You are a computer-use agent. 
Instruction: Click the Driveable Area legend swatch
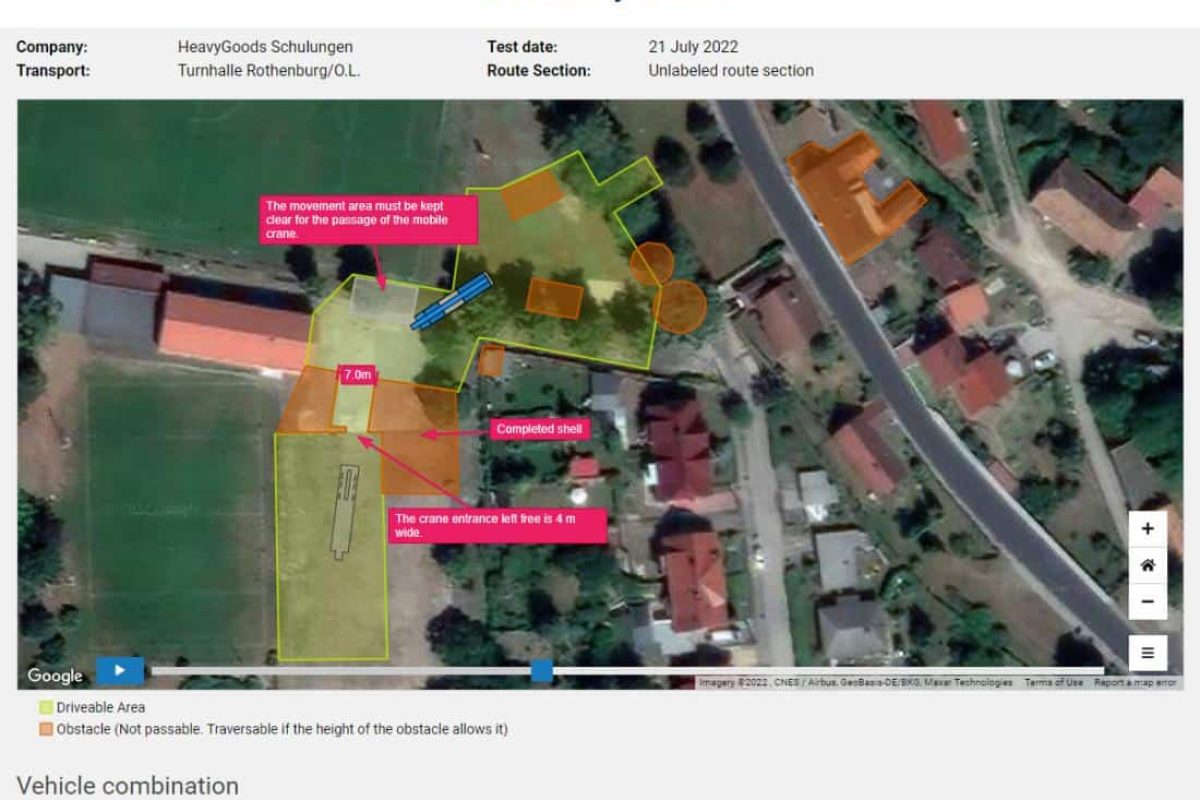(46, 708)
